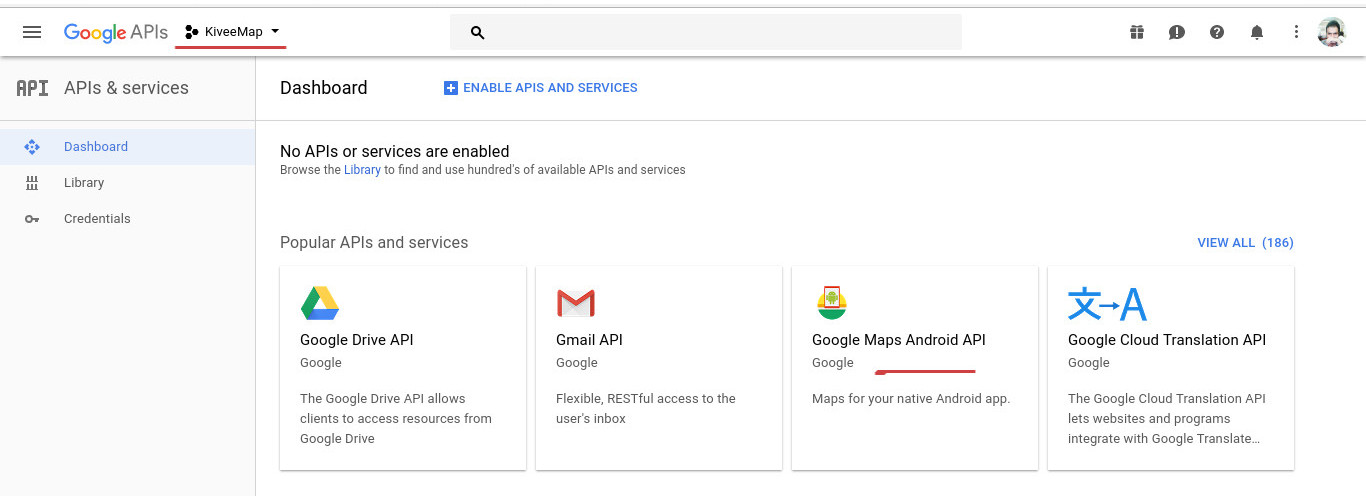
Task: Open the KiveeMap project selector dropdown
Action: coord(233,32)
